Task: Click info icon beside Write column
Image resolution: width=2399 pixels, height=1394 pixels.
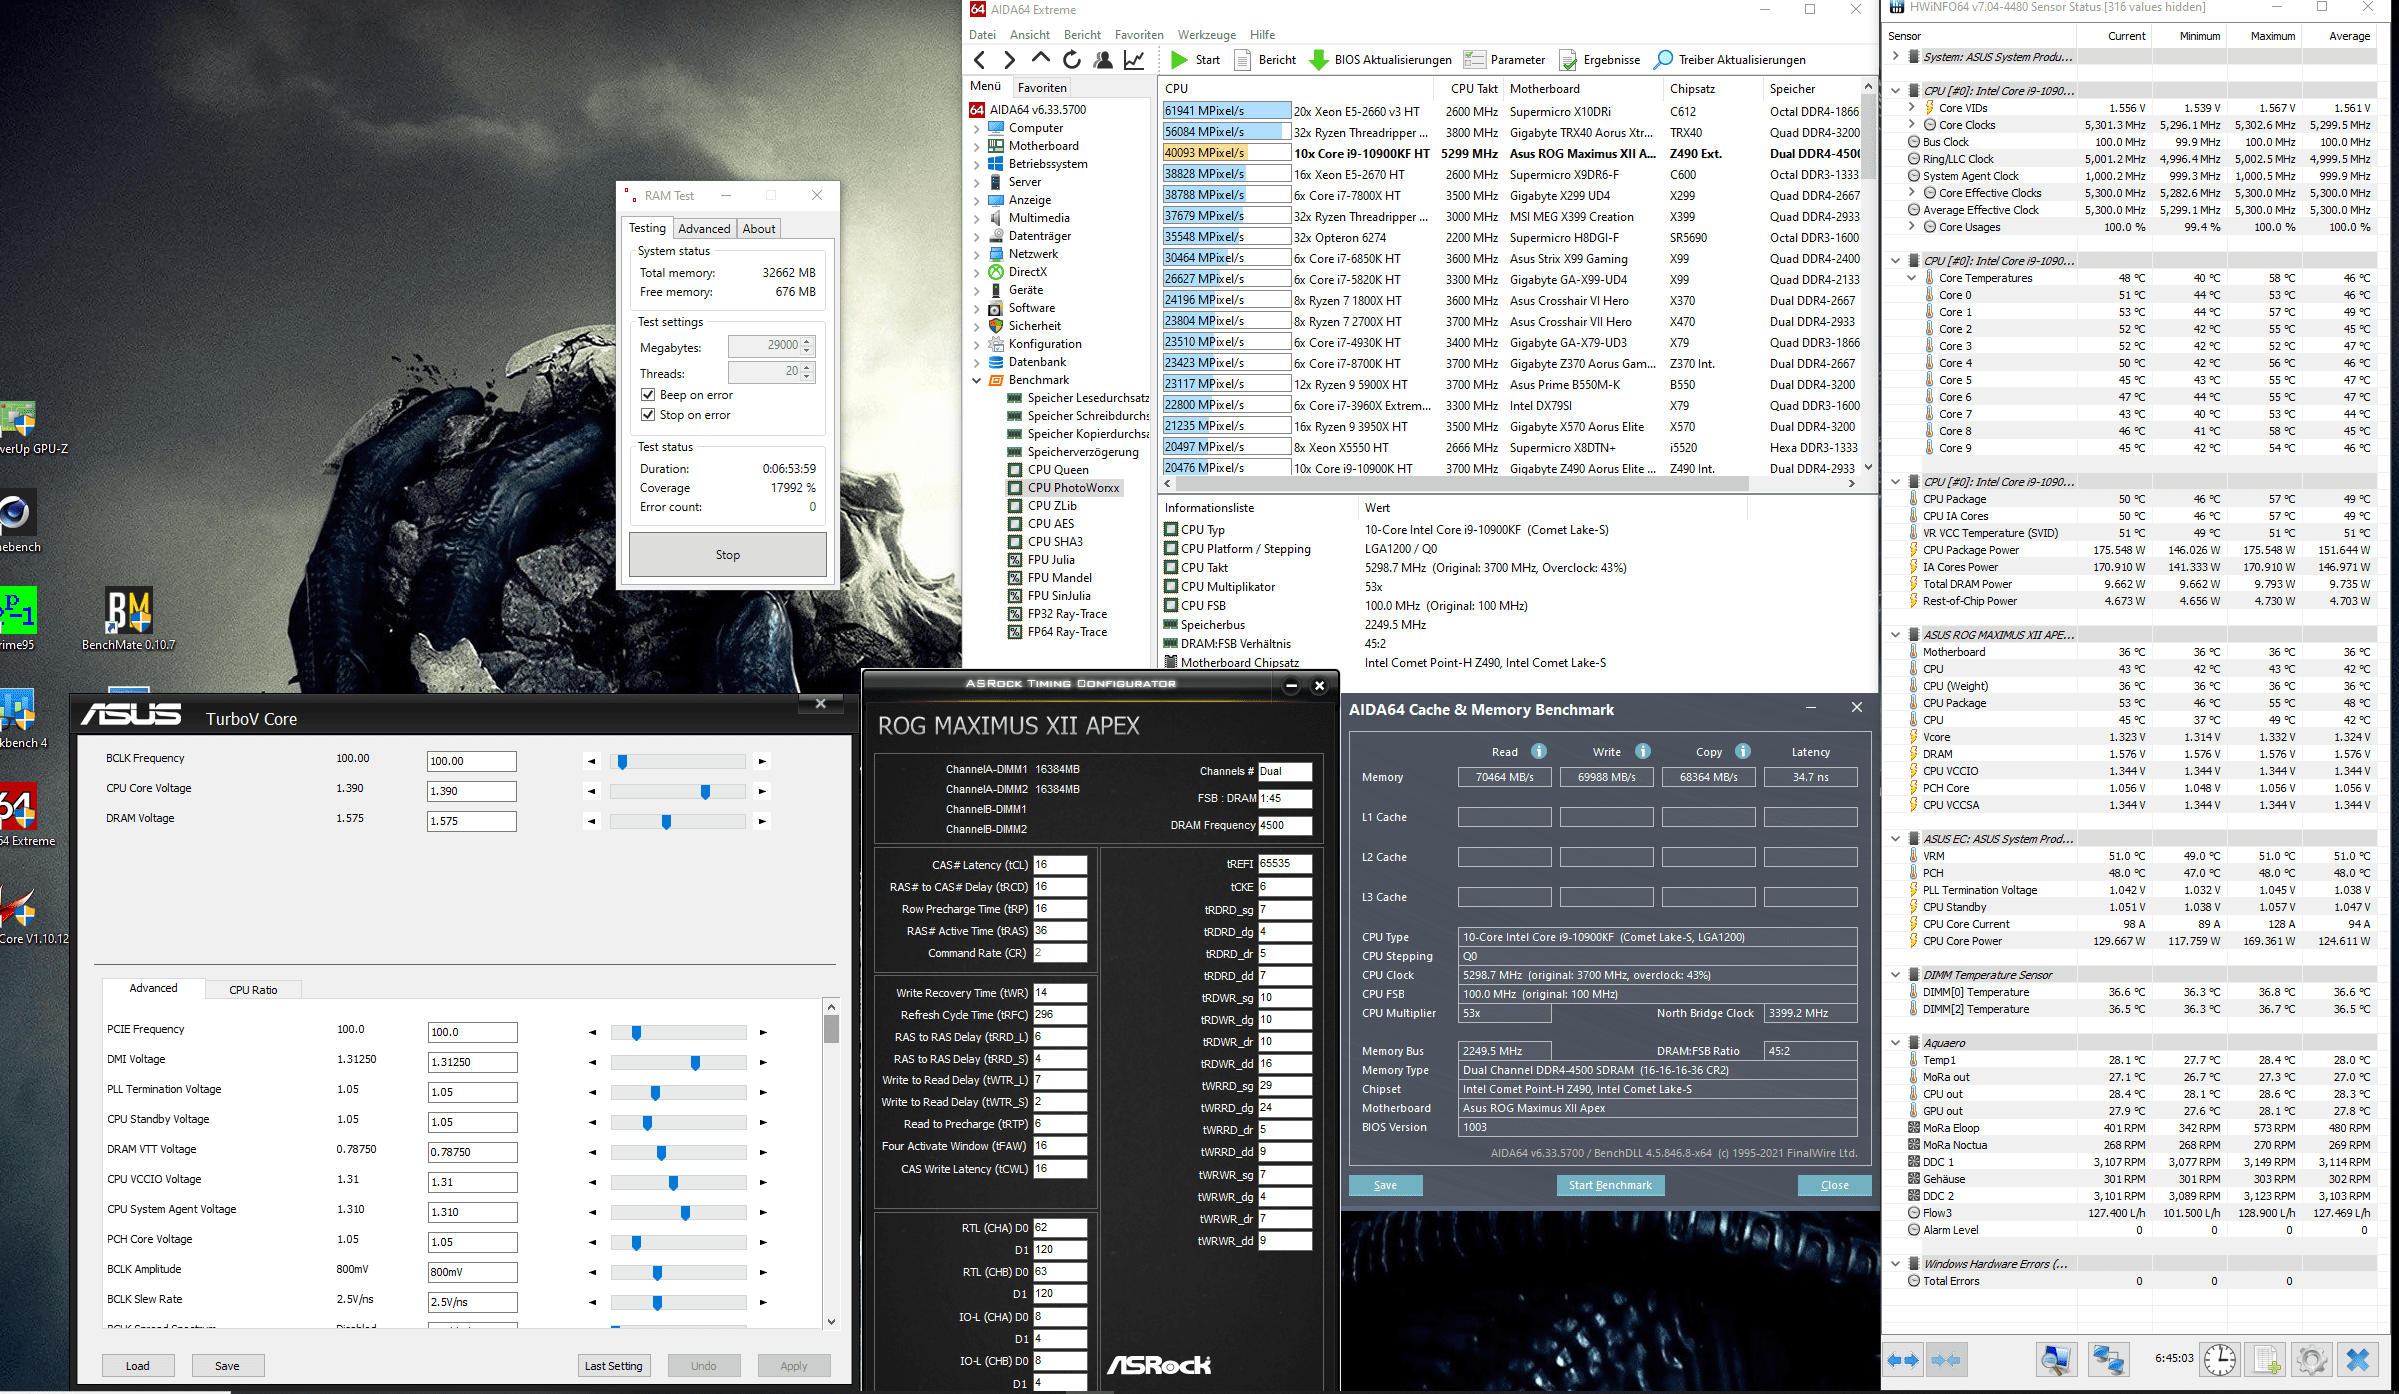Action: pos(1642,751)
